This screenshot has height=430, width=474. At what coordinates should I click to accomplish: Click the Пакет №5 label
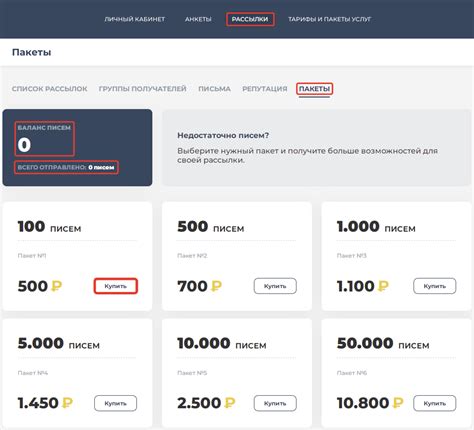[x=192, y=373]
